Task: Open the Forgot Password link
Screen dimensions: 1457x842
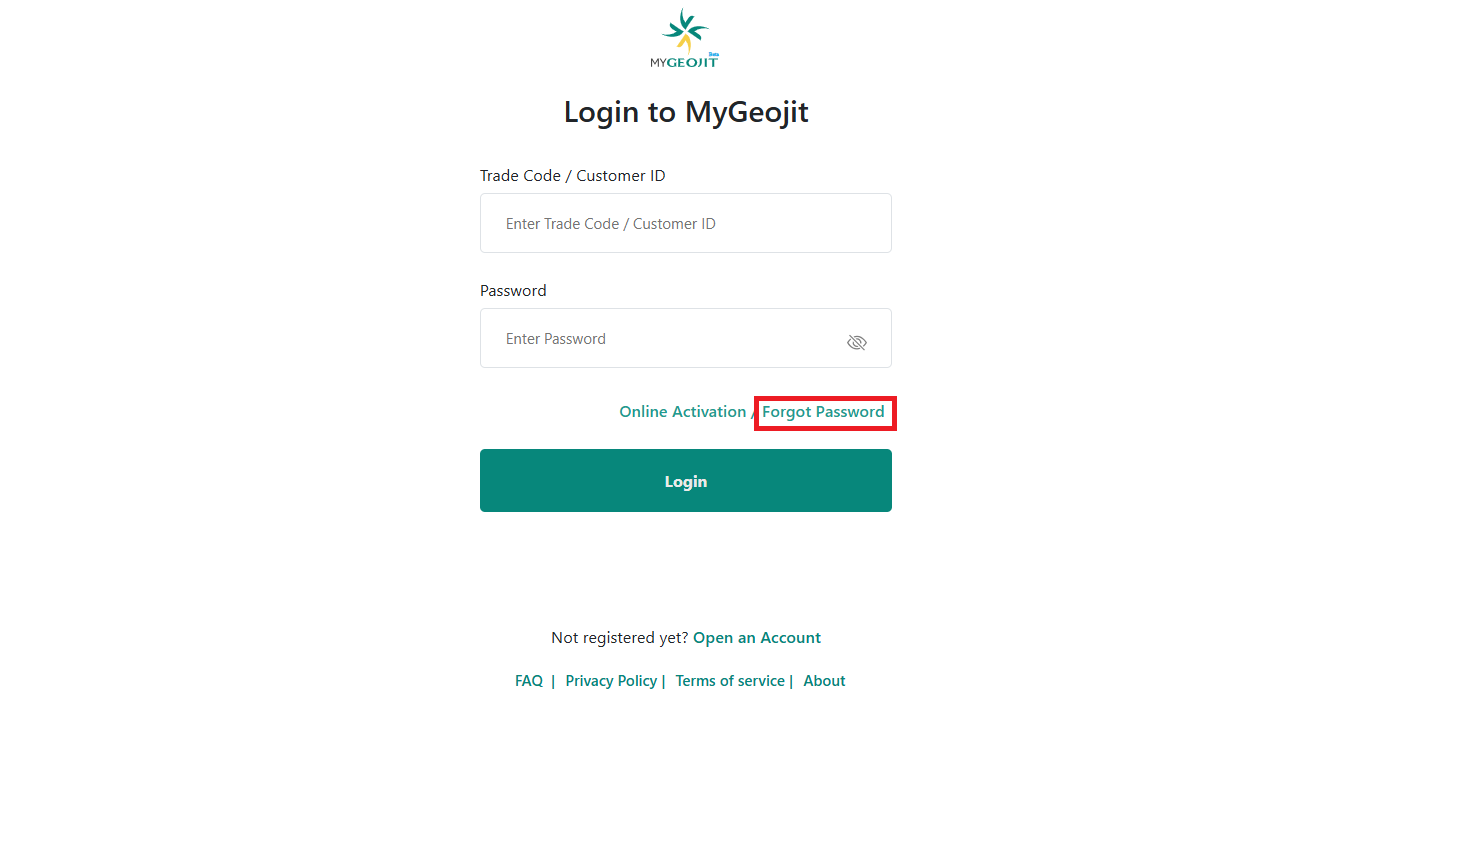Action: pyautogui.click(x=823, y=412)
